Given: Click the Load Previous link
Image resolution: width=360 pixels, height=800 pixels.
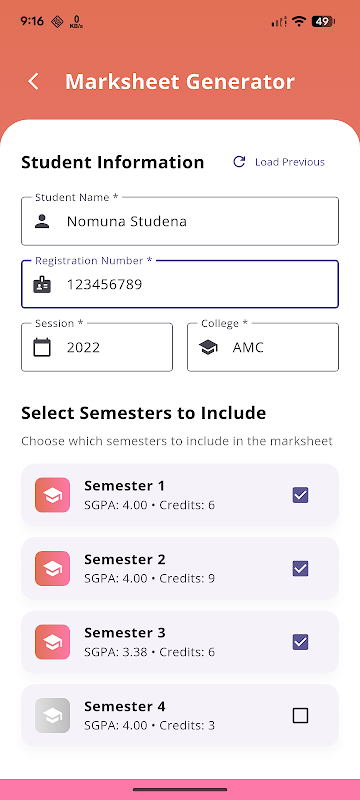Looking at the screenshot, I should coord(290,162).
